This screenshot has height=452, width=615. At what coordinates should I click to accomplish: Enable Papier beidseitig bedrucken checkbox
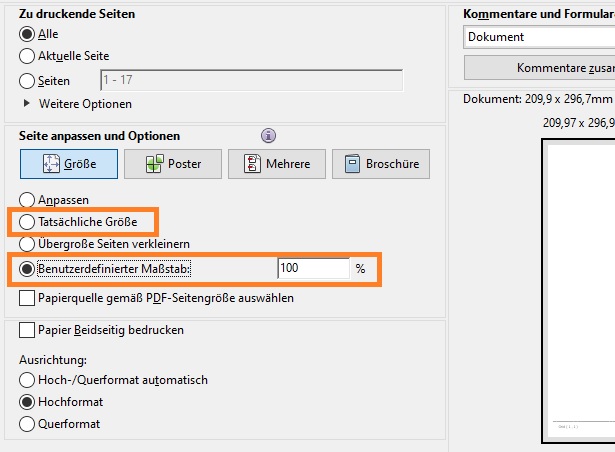point(27,330)
